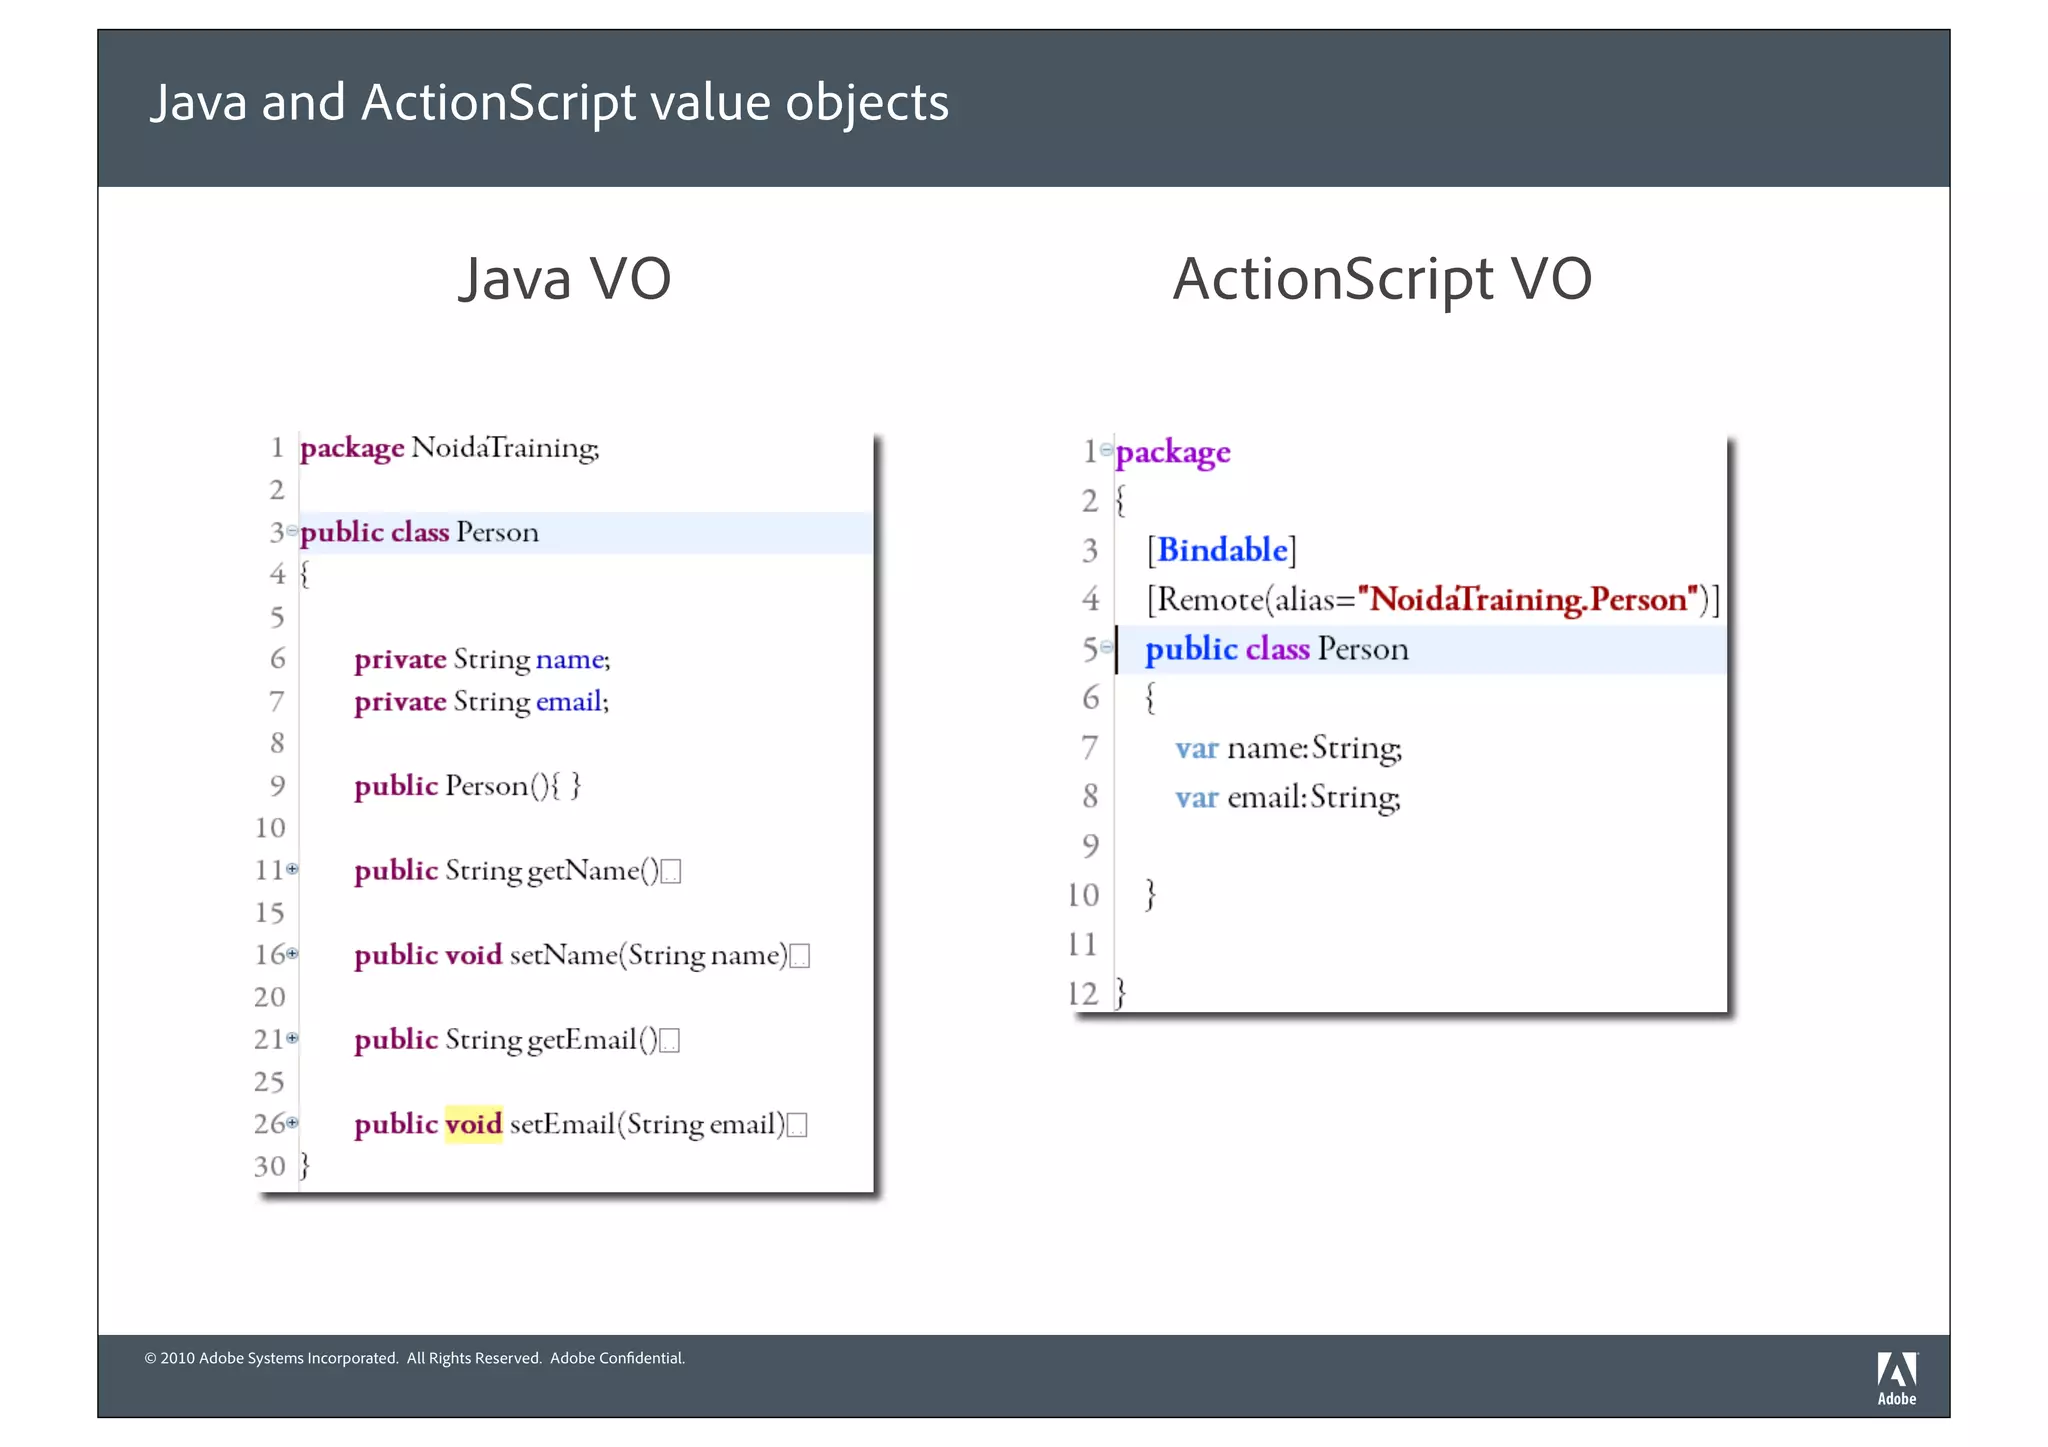The width and height of the screenshot is (2048, 1447).
Task: Expand the folded setEmail method marker
Action: pos(292,1122)
